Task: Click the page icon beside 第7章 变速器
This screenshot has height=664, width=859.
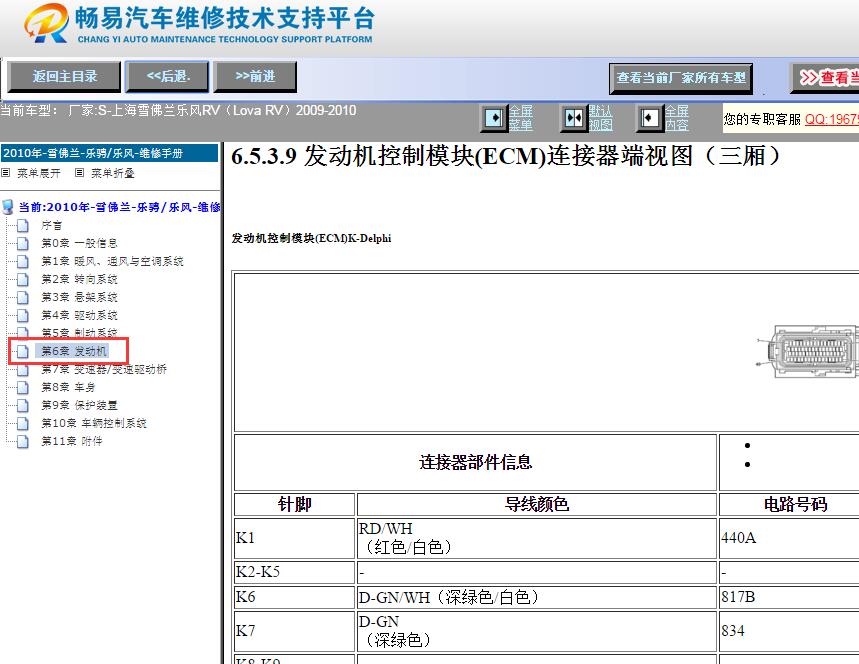Action: (x=23, y=369)
